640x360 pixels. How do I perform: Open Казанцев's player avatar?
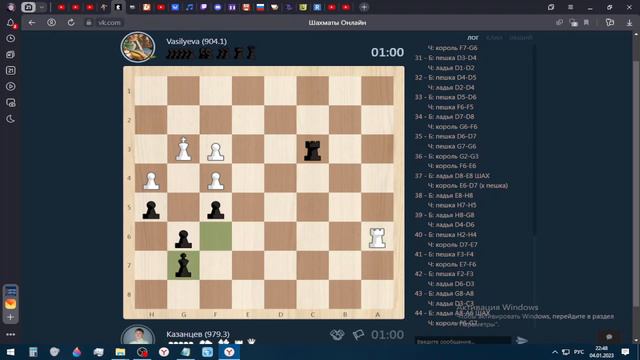138,336
